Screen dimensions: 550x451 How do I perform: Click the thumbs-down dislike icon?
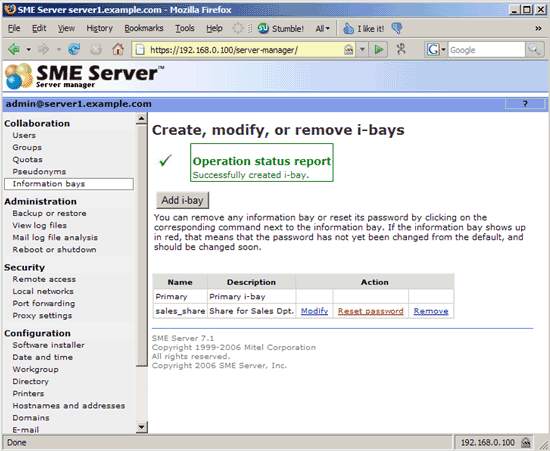pos(397,28)
